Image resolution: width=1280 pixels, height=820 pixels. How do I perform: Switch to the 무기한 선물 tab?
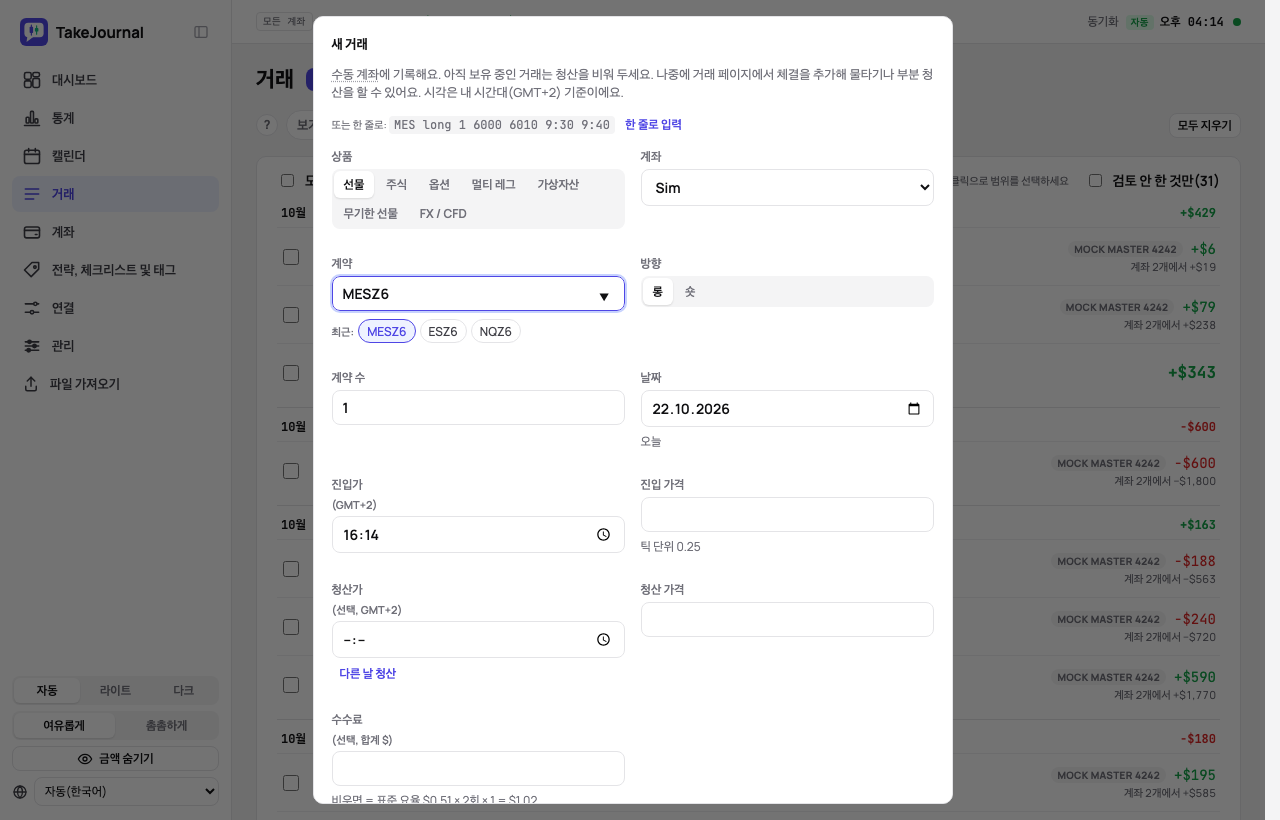370,213
